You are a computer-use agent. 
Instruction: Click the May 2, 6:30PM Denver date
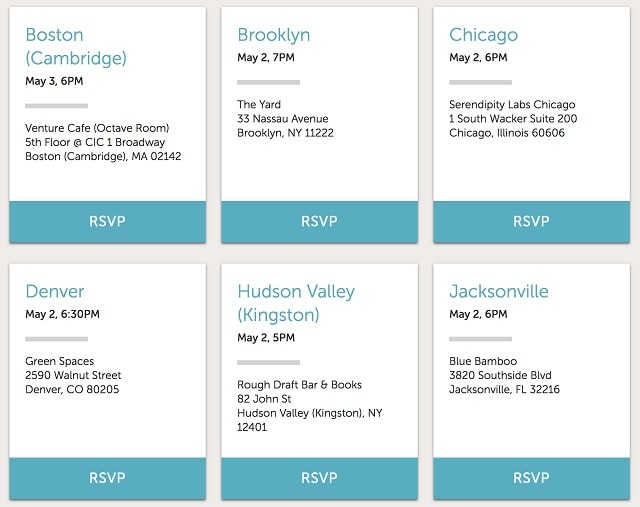62,314
